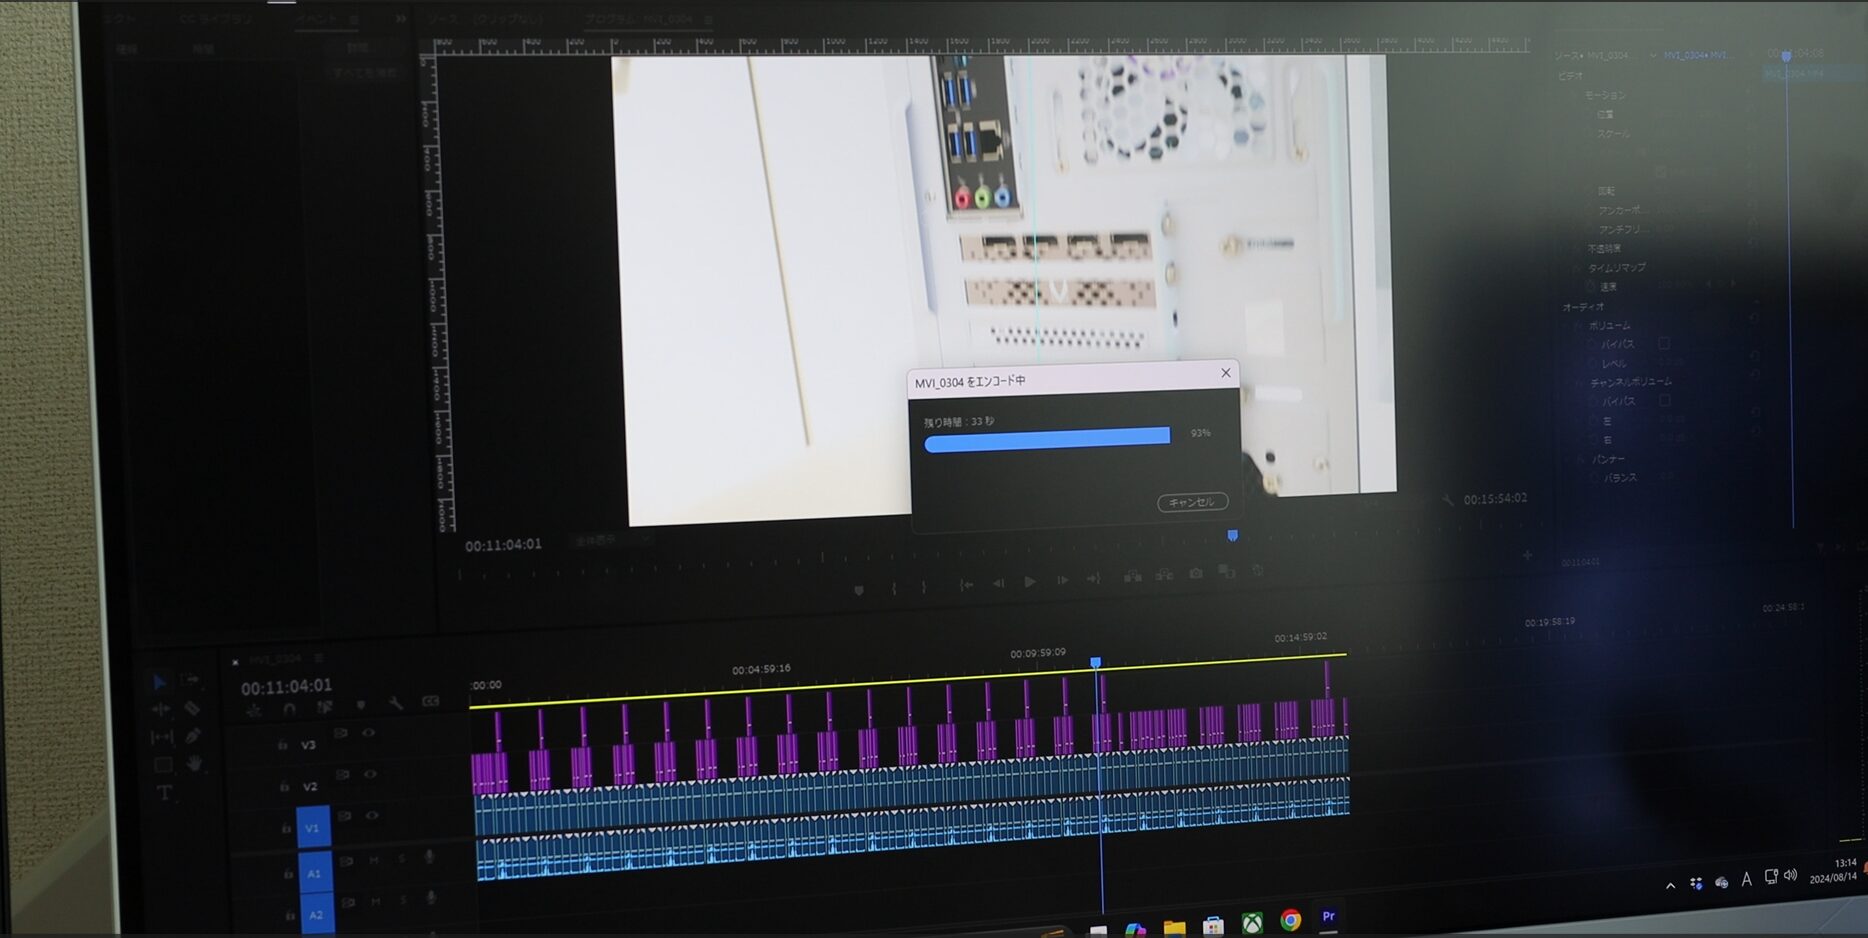Mute audio track A2
Image resolution: width=1868 pixels, height=938 pixels.
pyautogui.click(x=376, y=901)
